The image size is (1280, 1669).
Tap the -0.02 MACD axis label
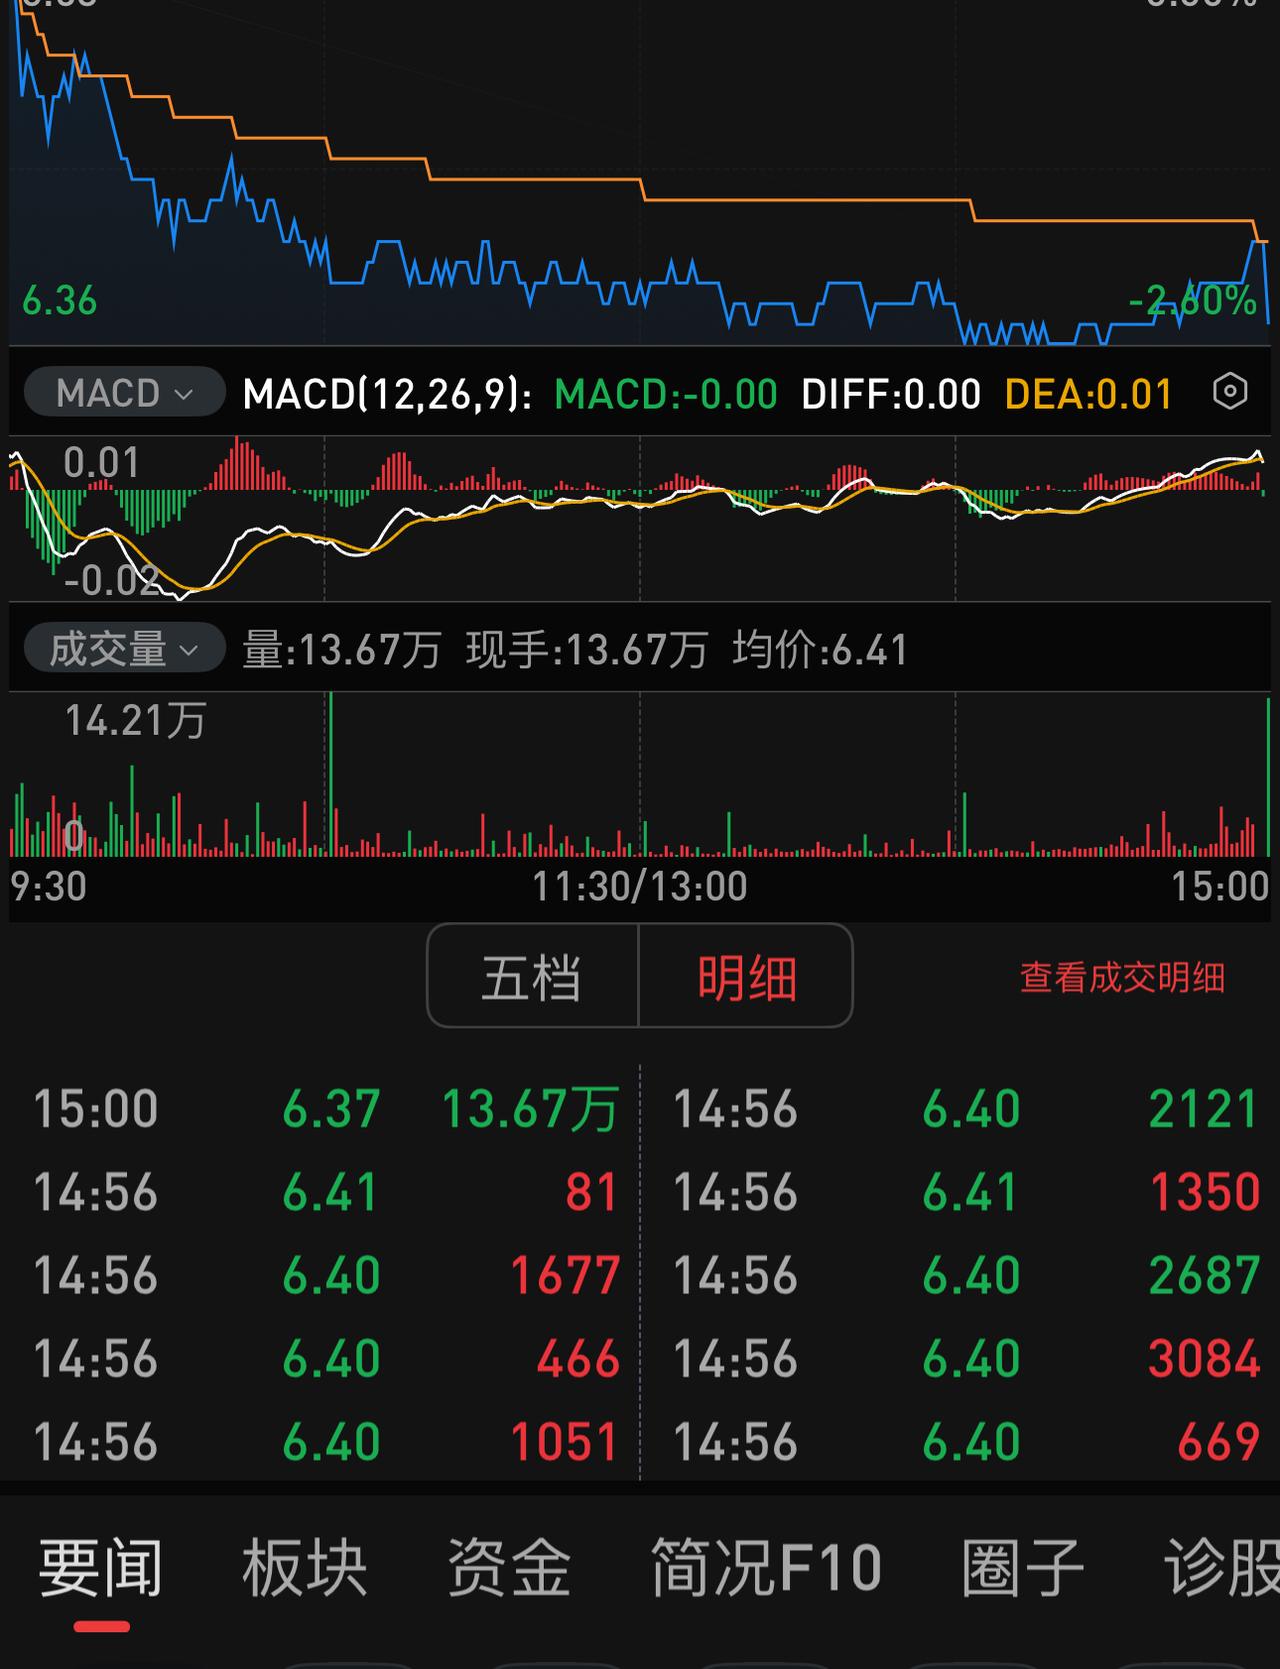pyautogui.click(x=110, y=579)
